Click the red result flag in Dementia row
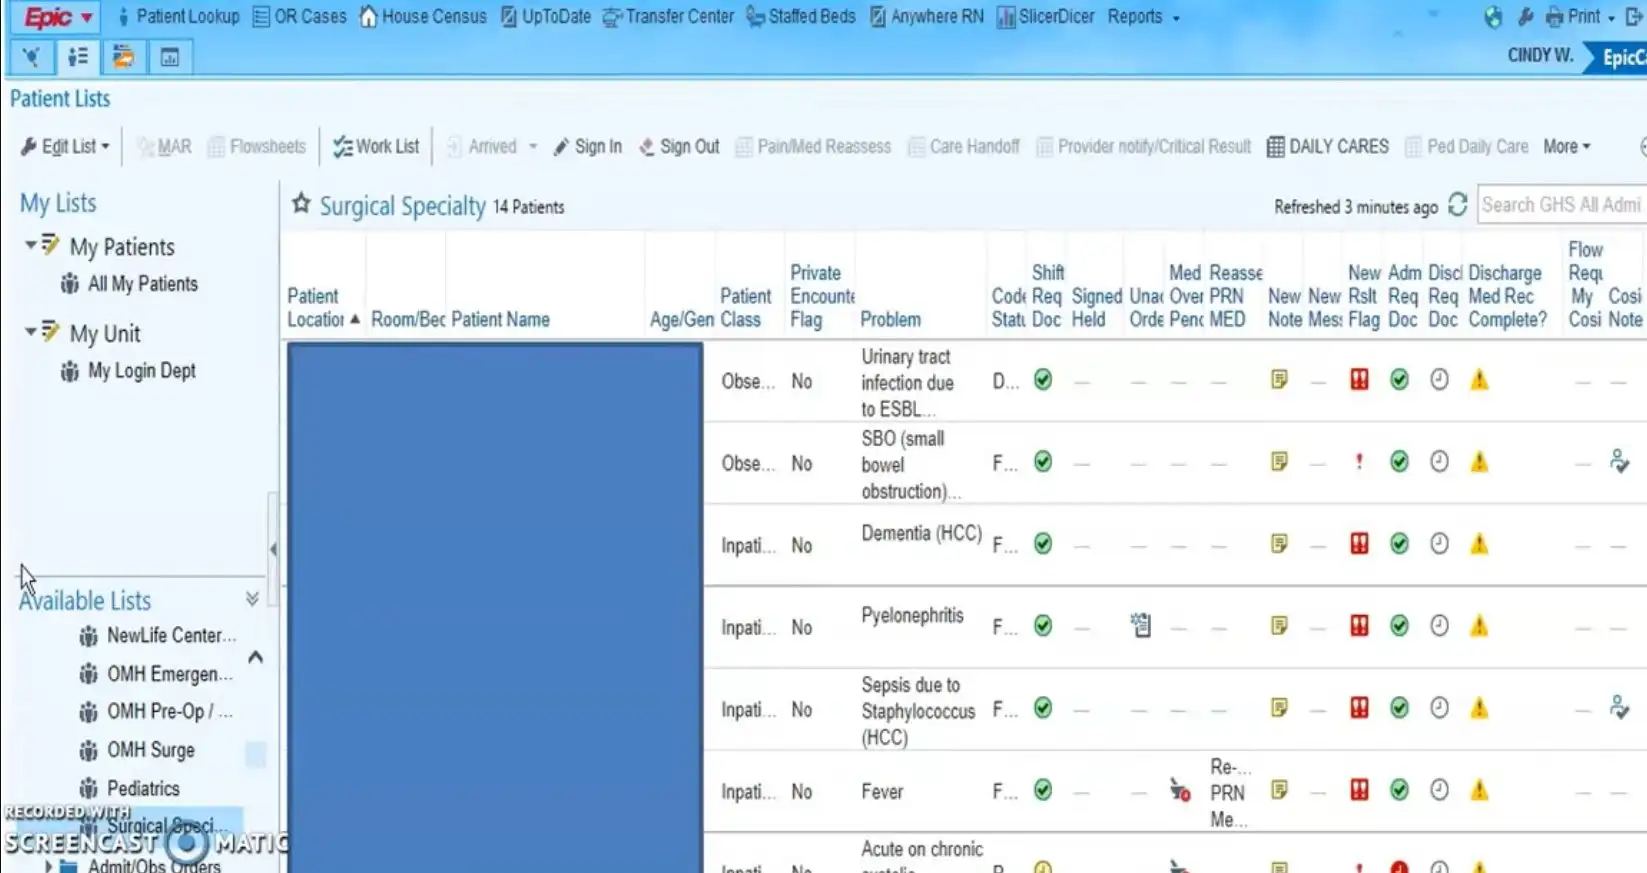Screen dimensions: 1647x873 click(x=1359, y=544)
